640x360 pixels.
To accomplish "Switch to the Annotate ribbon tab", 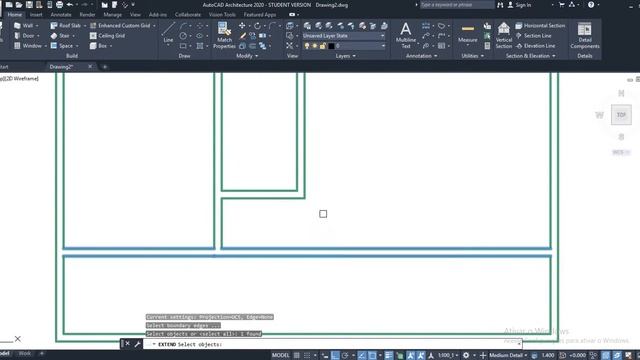I will pyautogui.click(x=61, y=15).
